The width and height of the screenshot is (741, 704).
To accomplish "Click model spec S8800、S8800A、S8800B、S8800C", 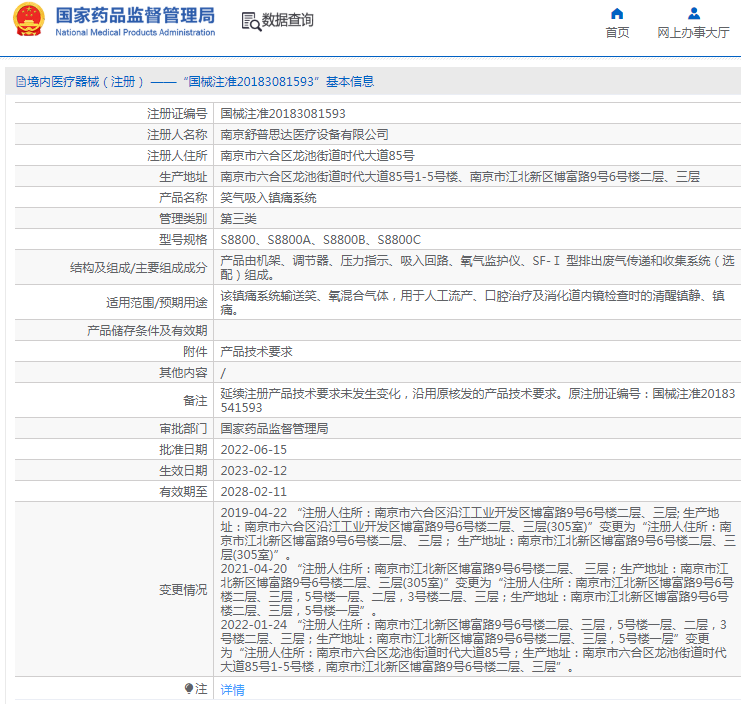I will pos(320,240).
